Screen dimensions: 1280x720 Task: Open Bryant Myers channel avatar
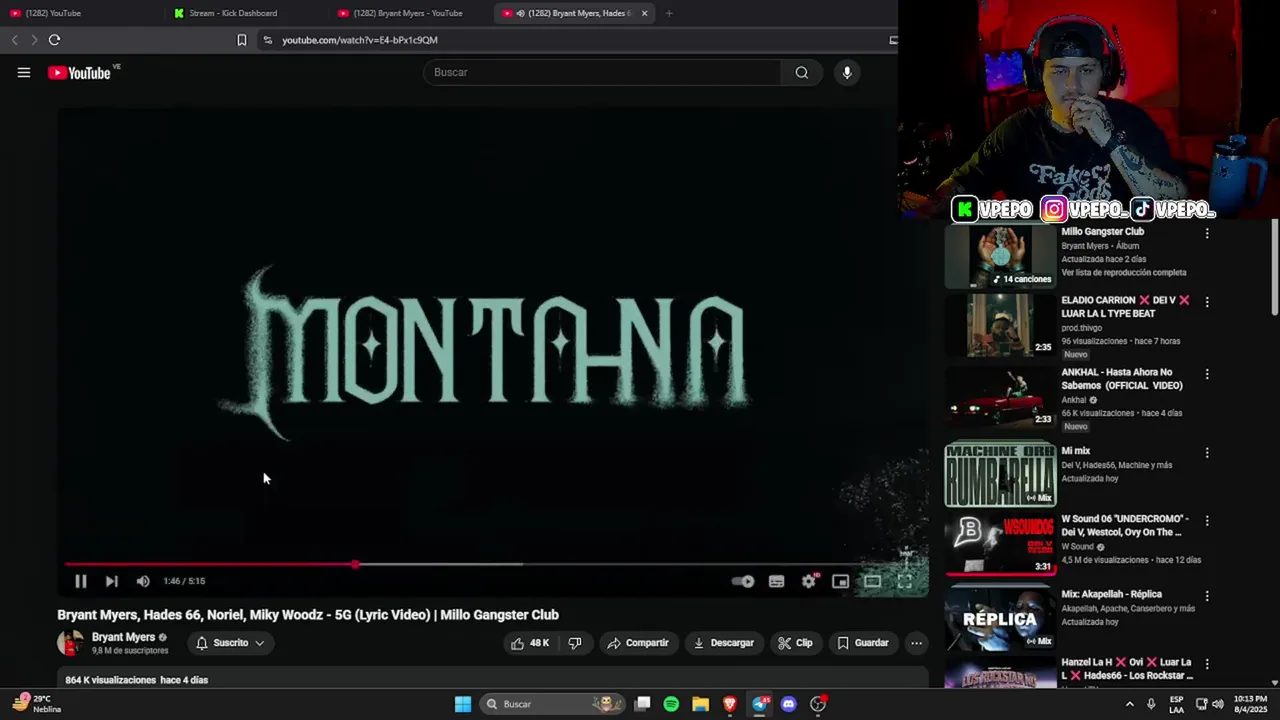pyautogui.click(x=70, y=643)
